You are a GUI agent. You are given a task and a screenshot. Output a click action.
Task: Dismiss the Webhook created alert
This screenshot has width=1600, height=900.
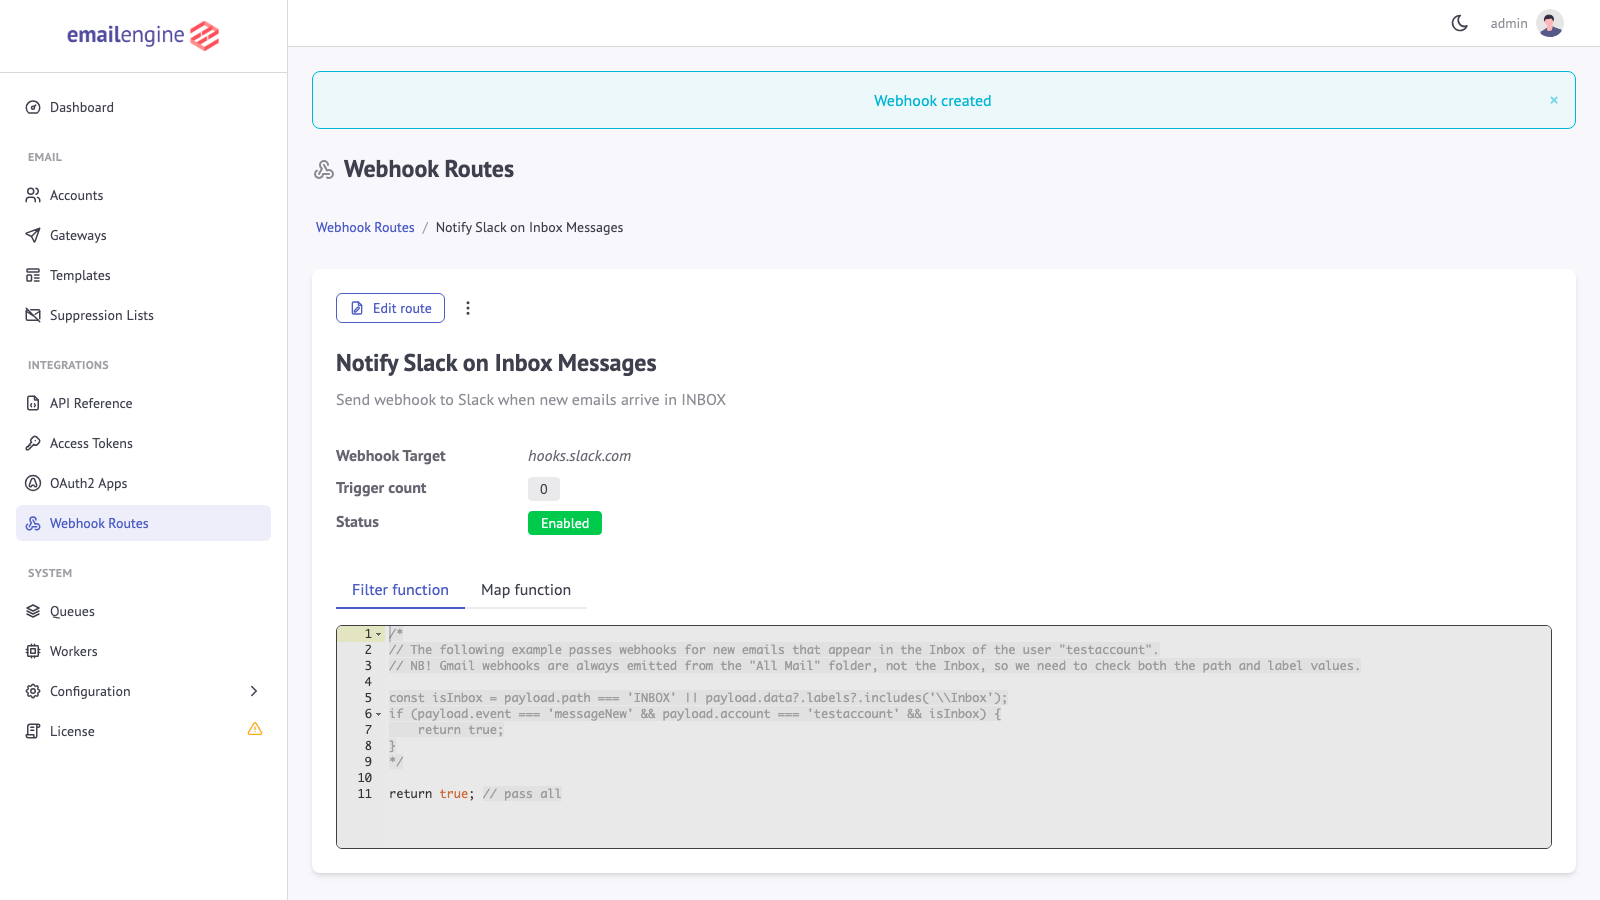(x=1554, y=100)
